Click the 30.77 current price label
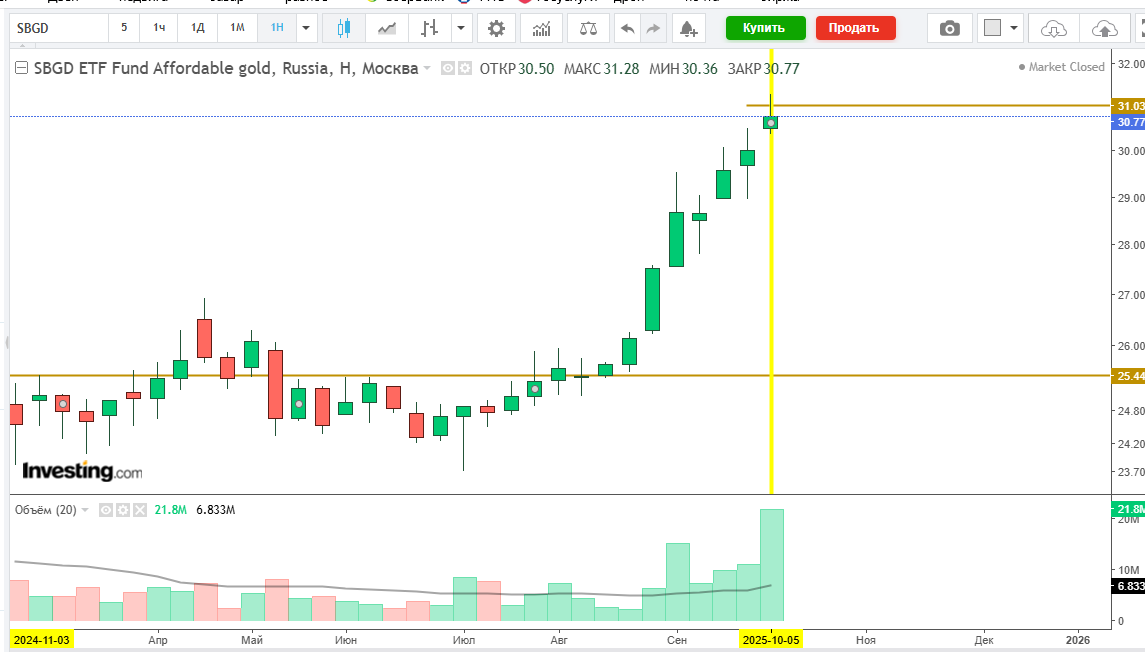The image size is (1145, 652). point(1128,122)
